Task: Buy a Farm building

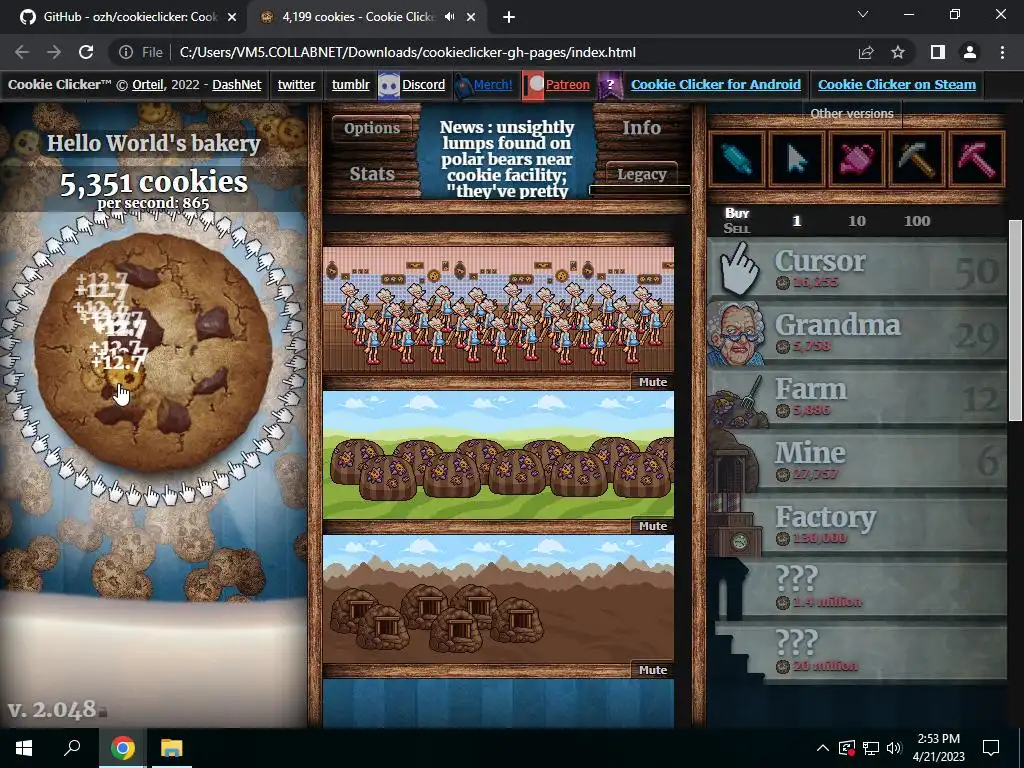Action: coord(857,397)
